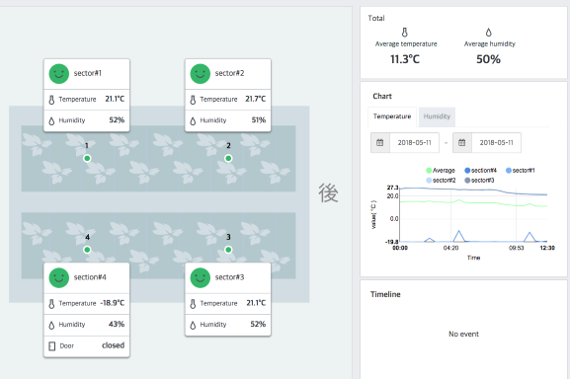Select the Temperature chart tab
Viewport: 570px width, 379px height.
(x=392, y=117)
